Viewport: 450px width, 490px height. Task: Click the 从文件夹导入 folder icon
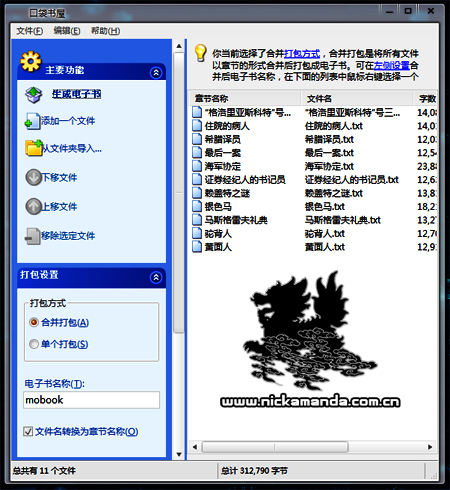point(34,148)
